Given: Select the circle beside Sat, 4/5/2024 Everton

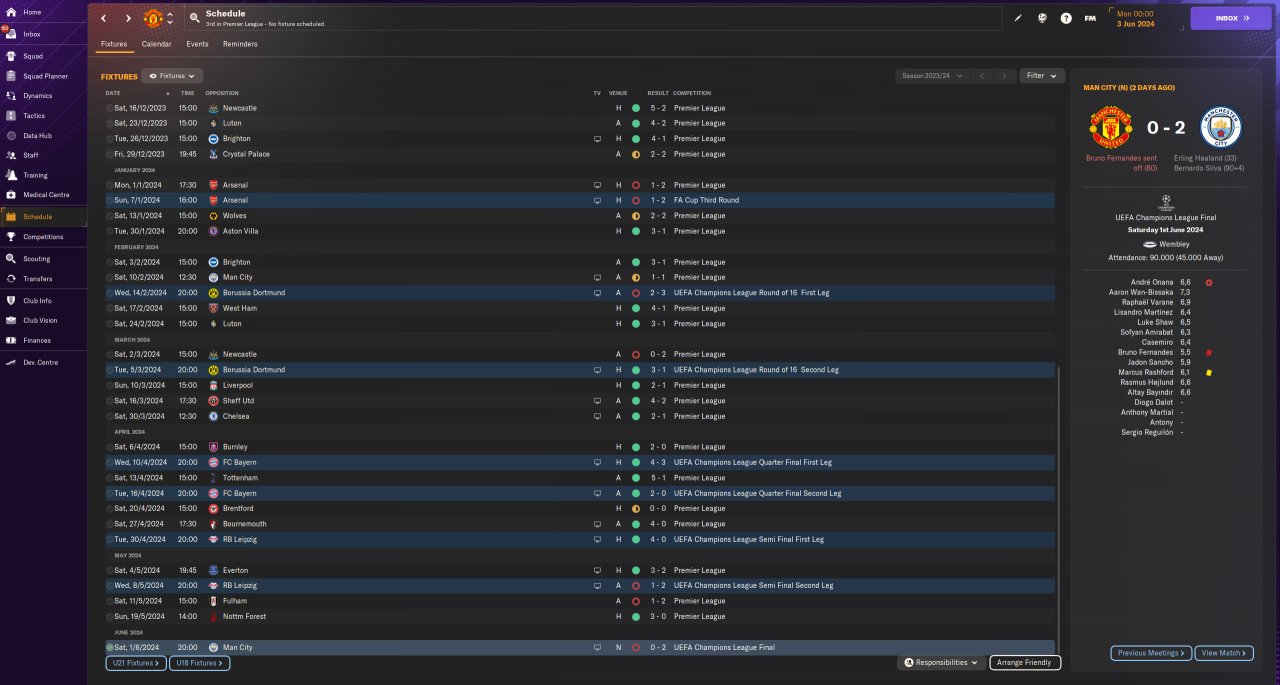Looking at the screenshot, I should pos(109,570).
